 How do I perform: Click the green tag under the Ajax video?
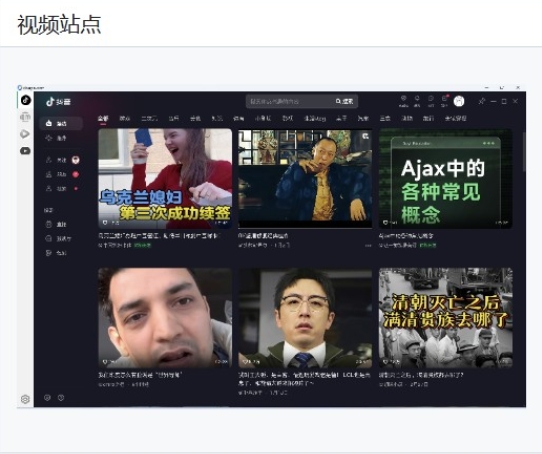(x=428, y=245)
